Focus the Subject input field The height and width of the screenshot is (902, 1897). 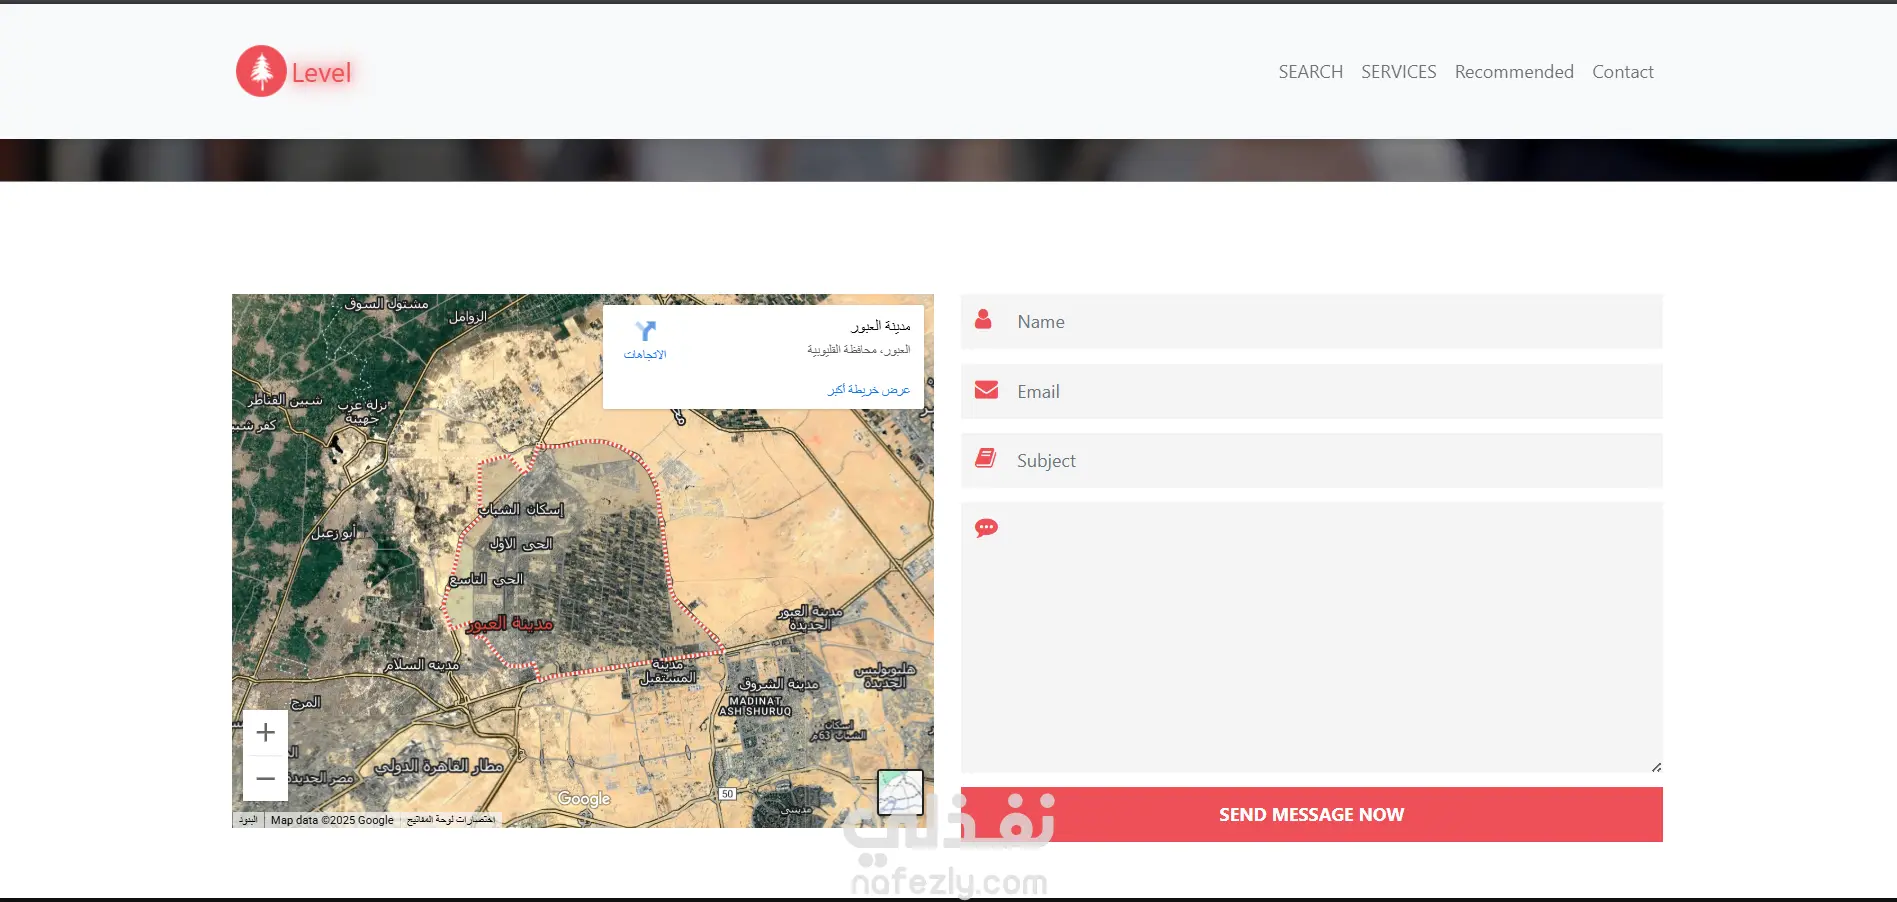pyautogui.click(x=1311, y=460)
